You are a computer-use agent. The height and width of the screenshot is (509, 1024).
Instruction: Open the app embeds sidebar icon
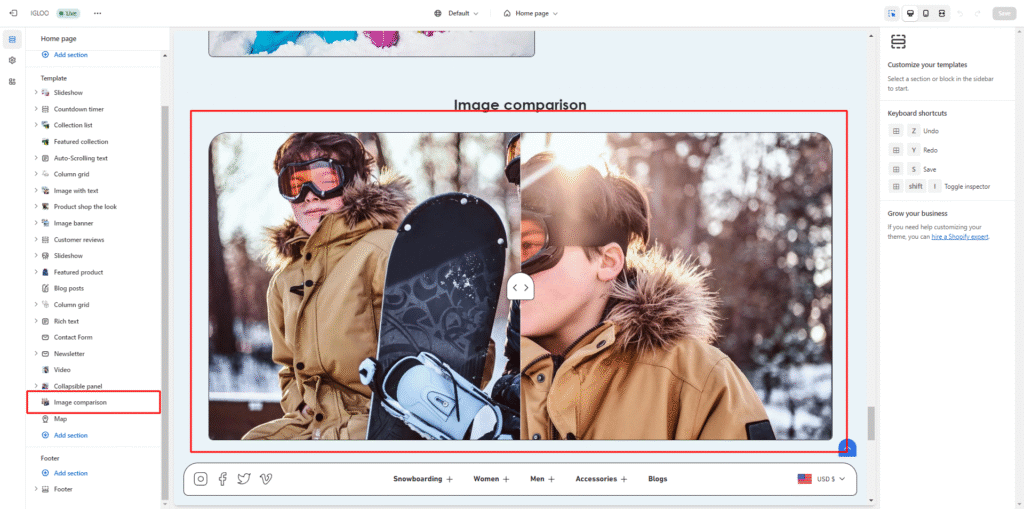[x=12, y=81]
